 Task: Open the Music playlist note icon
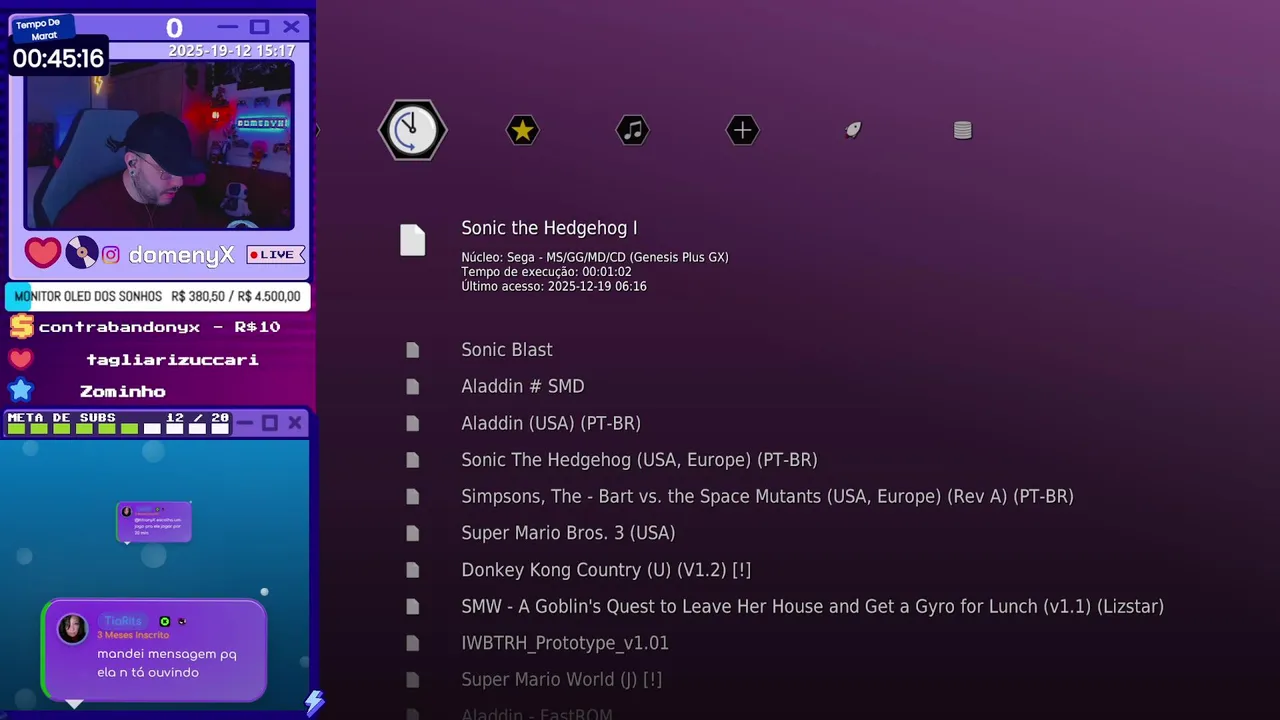[632, 130]
